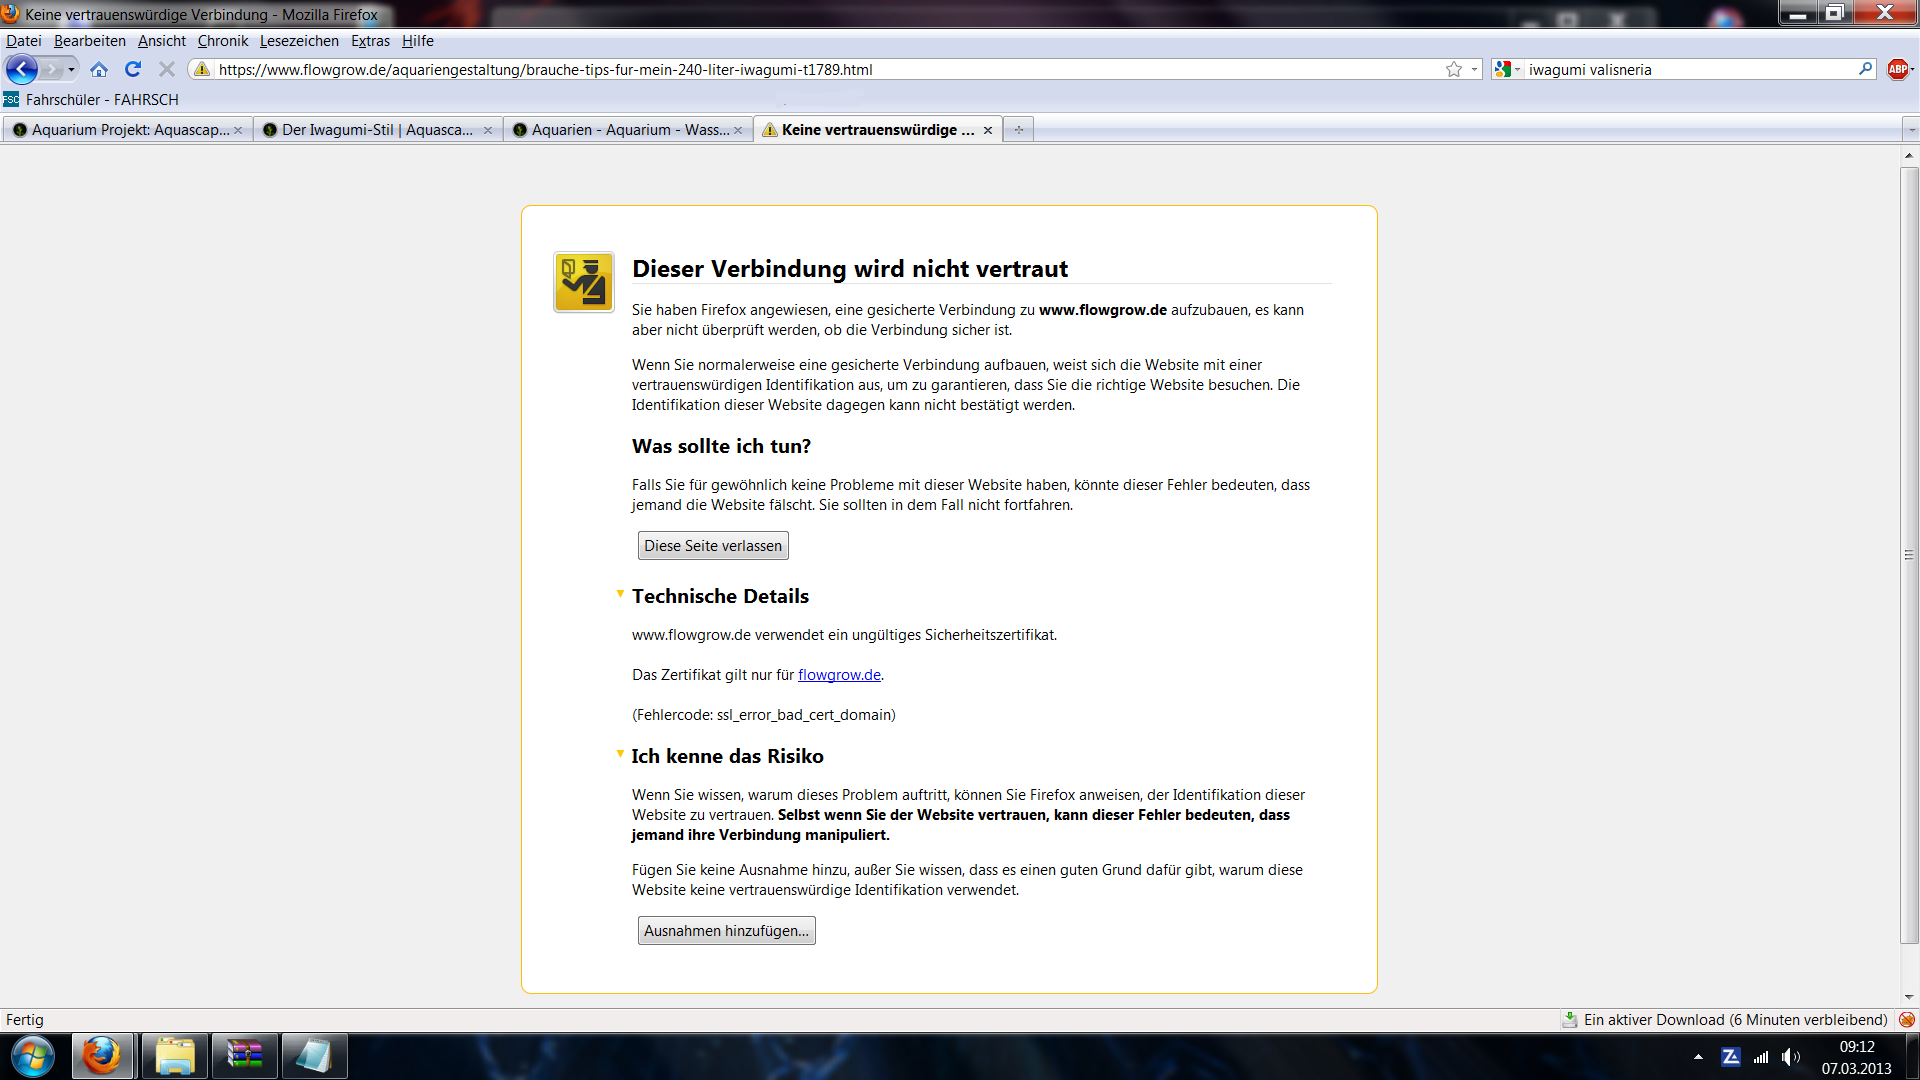Open the Extras menu
The height and width of the screenshot is (1080, 1920).
[370, 41]
